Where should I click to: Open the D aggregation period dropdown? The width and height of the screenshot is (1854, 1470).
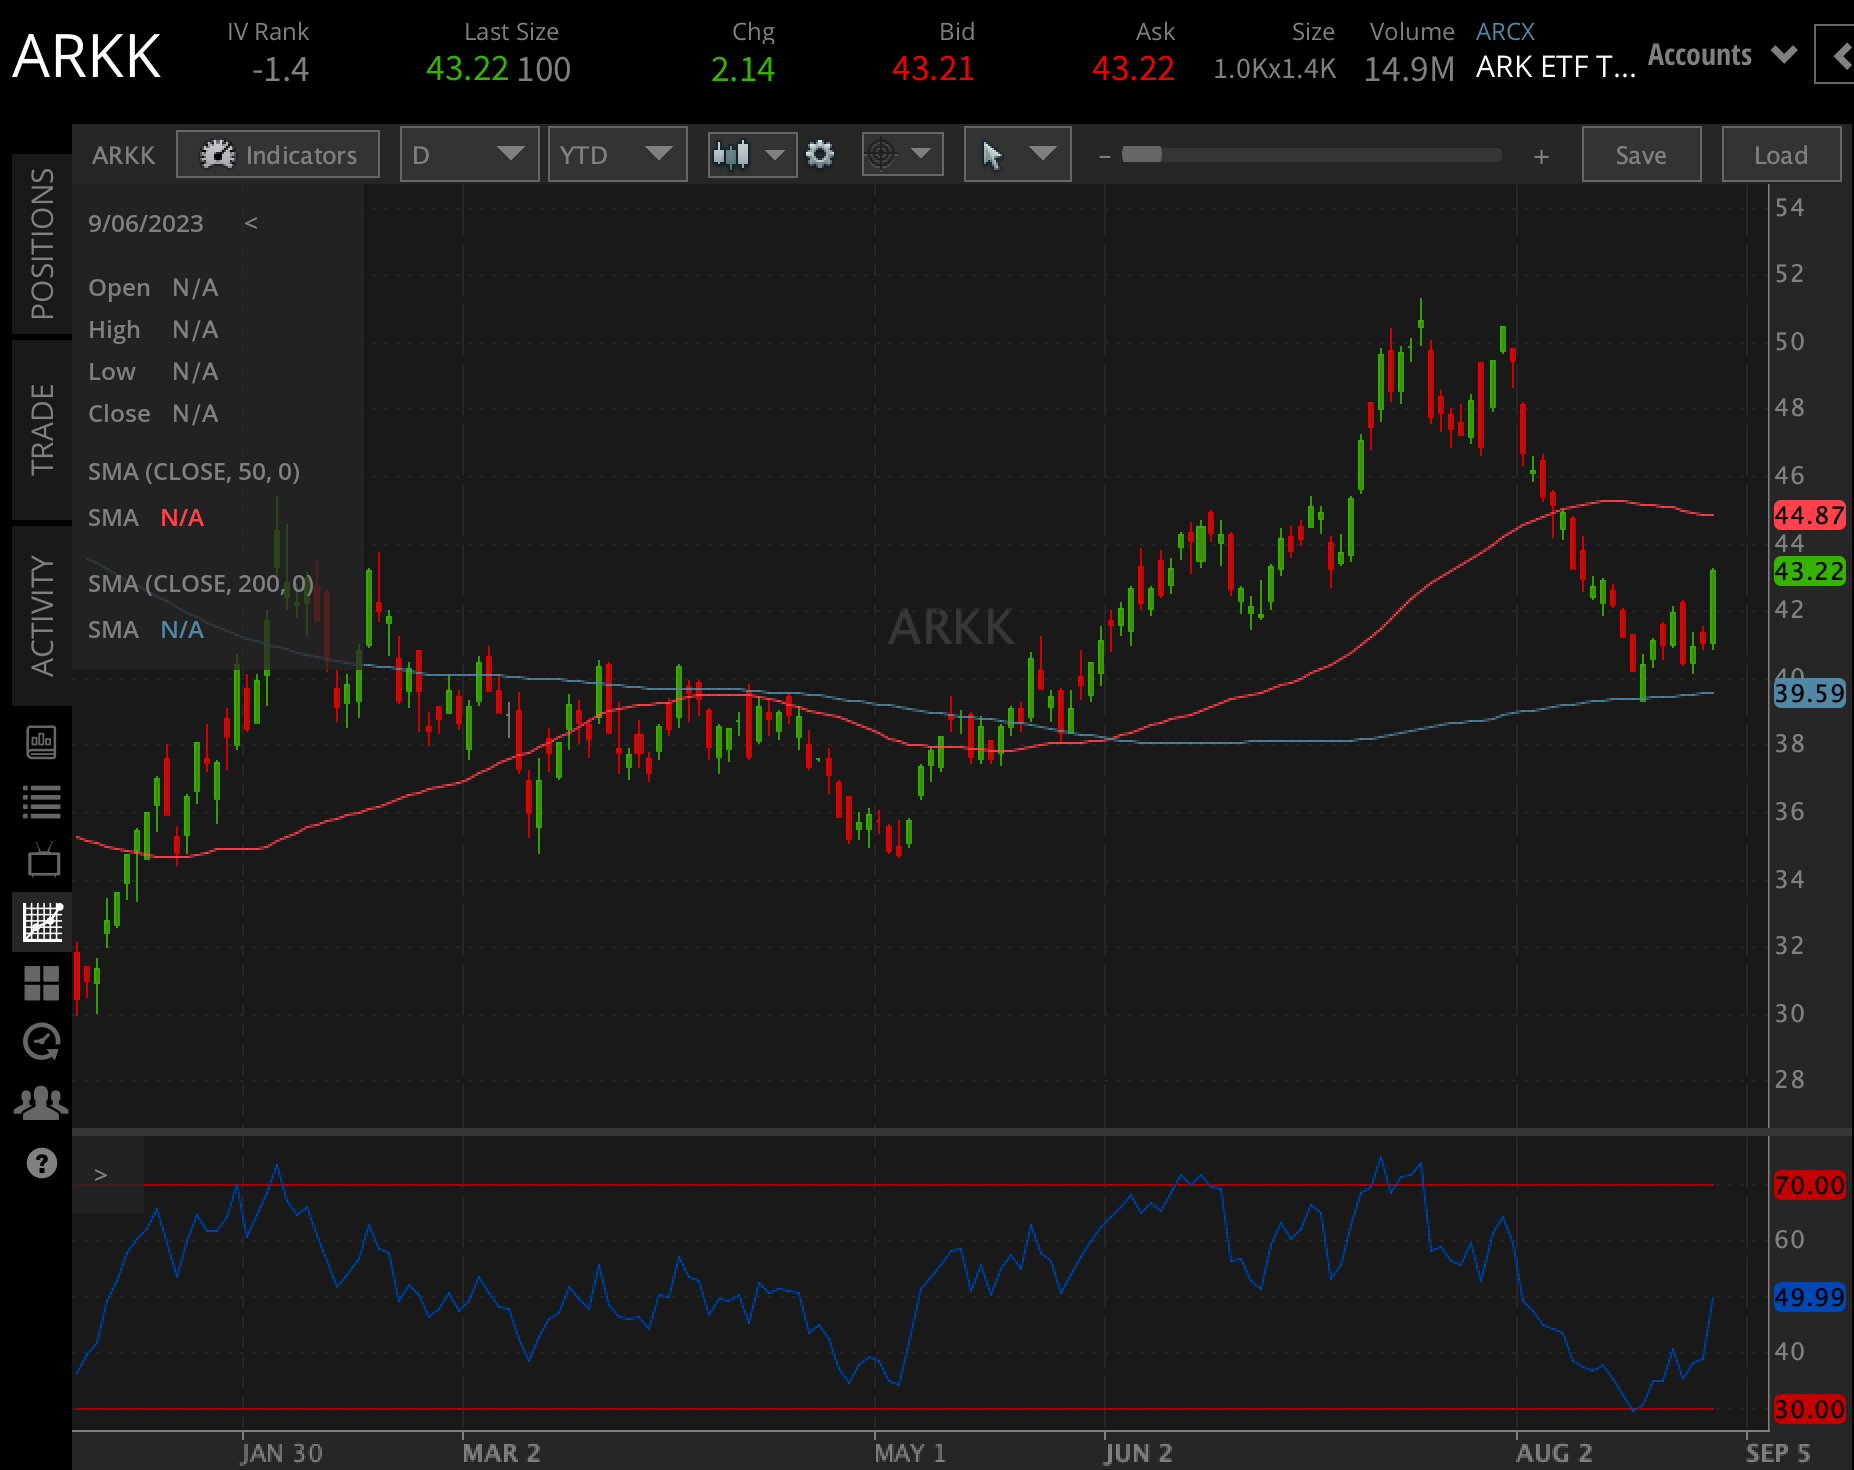469,155
